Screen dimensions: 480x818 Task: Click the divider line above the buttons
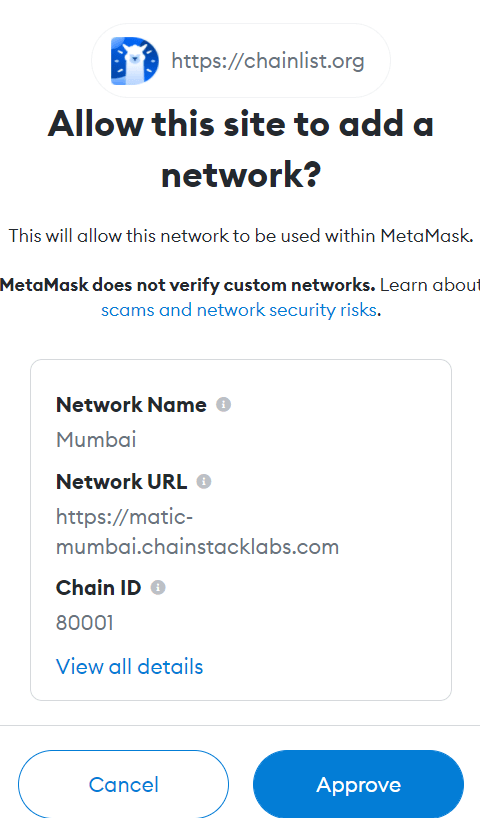[240, 725]
